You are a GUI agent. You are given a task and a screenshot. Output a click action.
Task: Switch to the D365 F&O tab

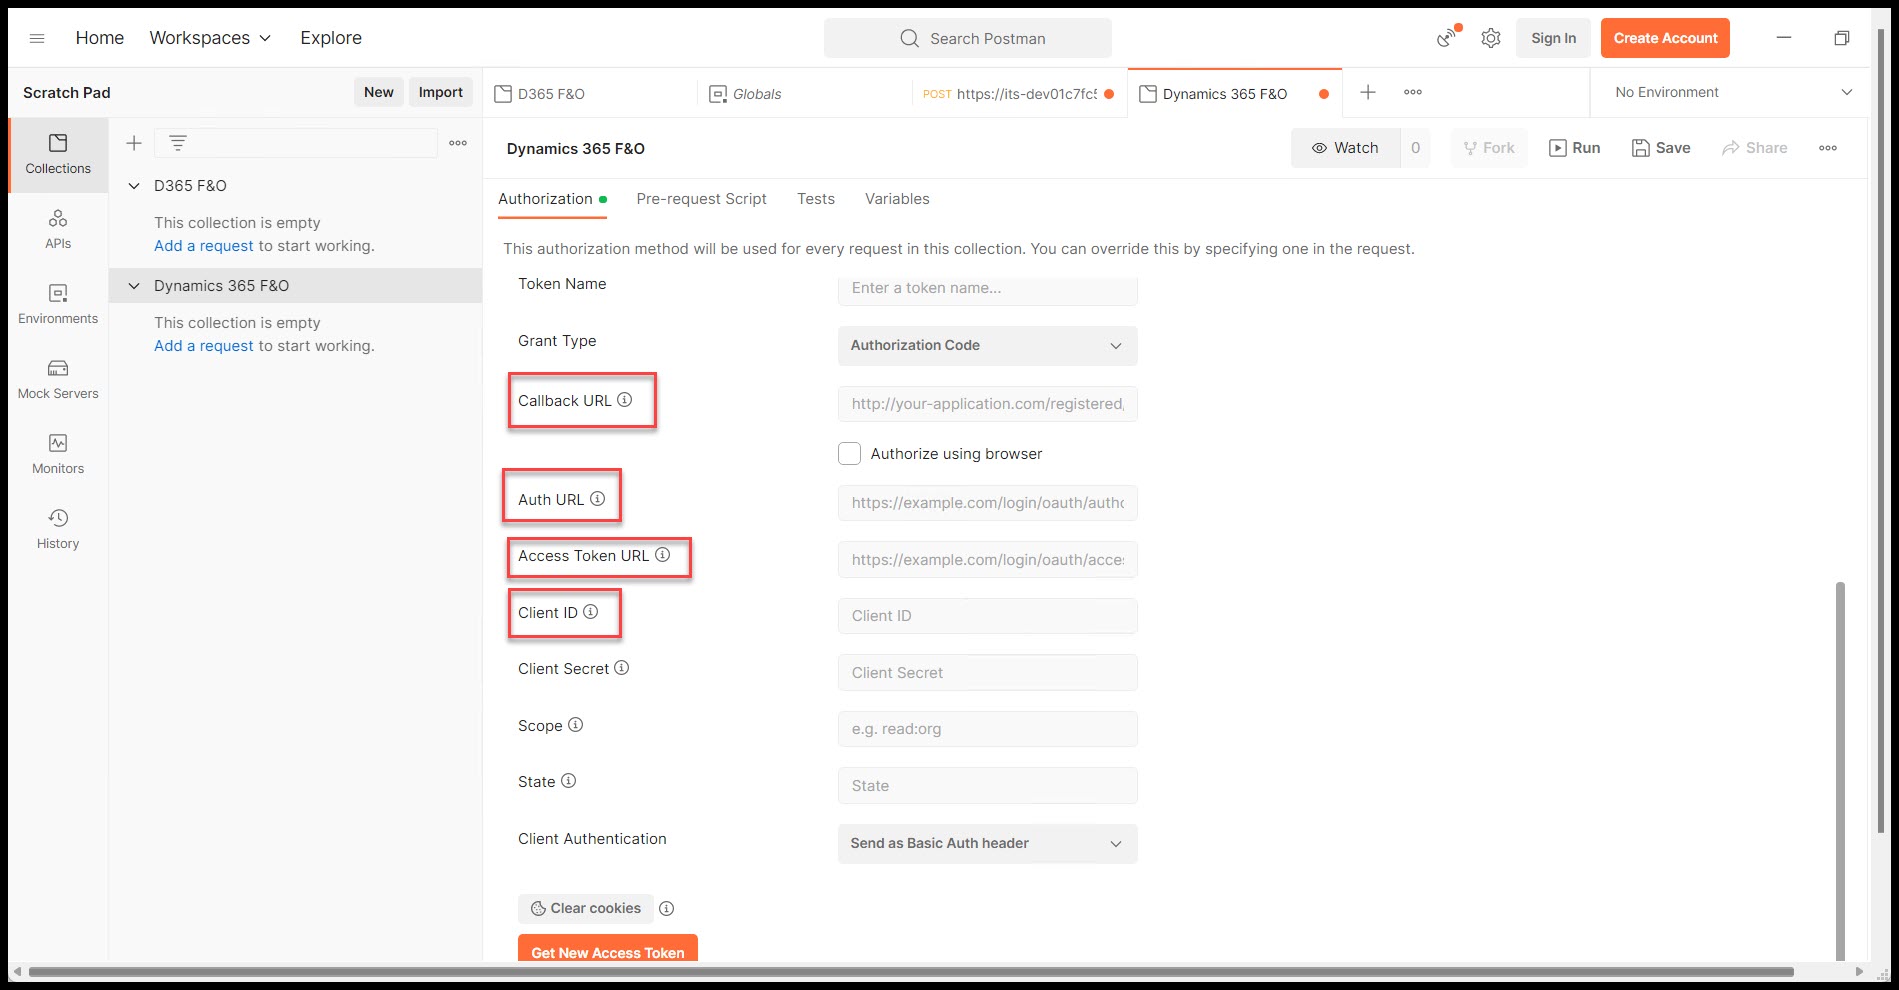coord(589,93)
